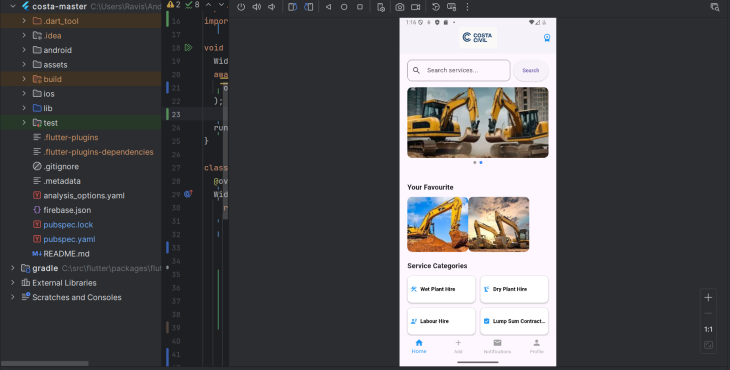Tap the first favourite excavator thumbnail
730x370 pixels.
click(x=438, y=224)
